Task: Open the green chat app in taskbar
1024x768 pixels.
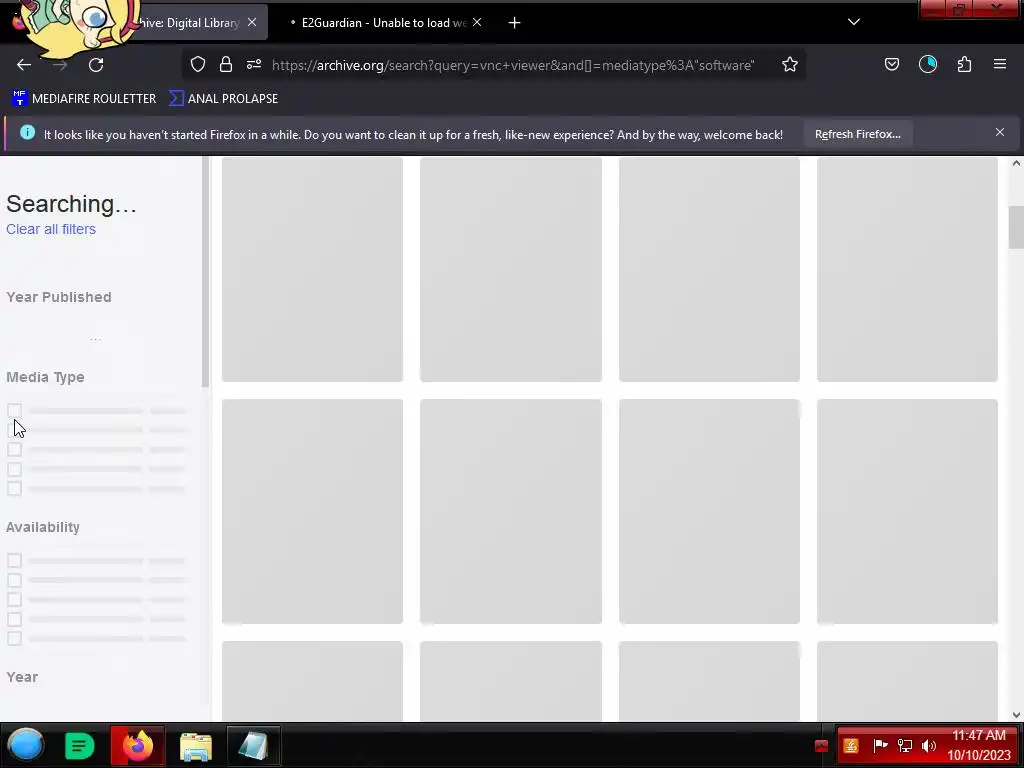Action: click(x=80, y=746)
